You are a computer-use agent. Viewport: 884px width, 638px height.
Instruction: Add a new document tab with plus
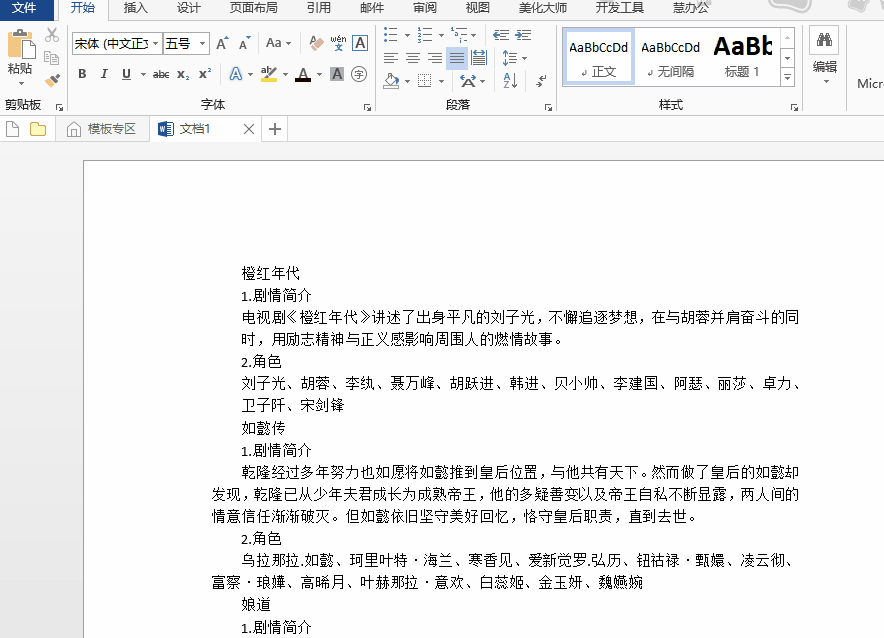click(x=275, y=129)
